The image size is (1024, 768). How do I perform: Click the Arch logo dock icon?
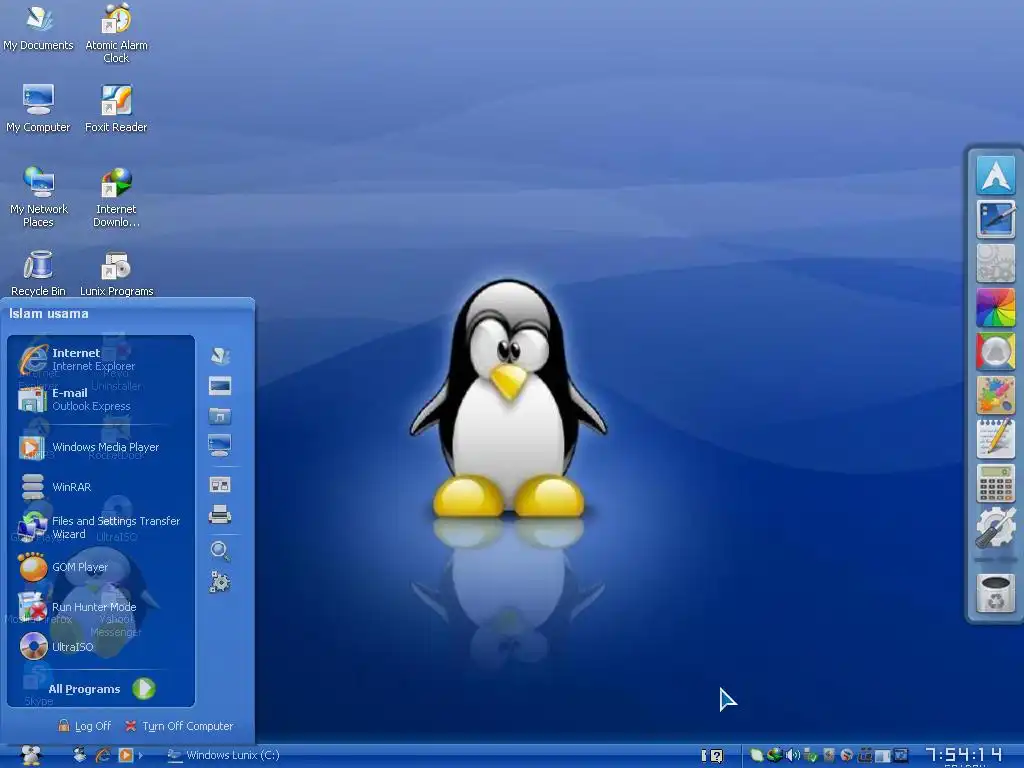pos(995,174)
